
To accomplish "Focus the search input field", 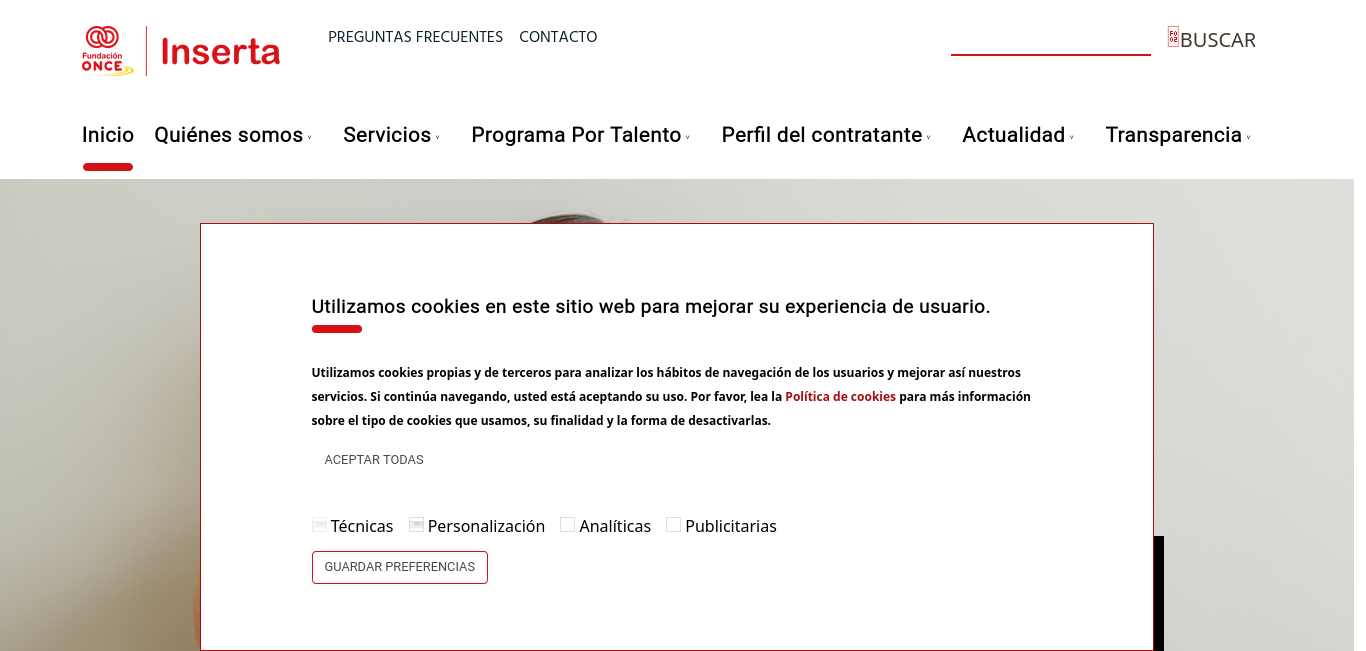I will click(1051, 40).
